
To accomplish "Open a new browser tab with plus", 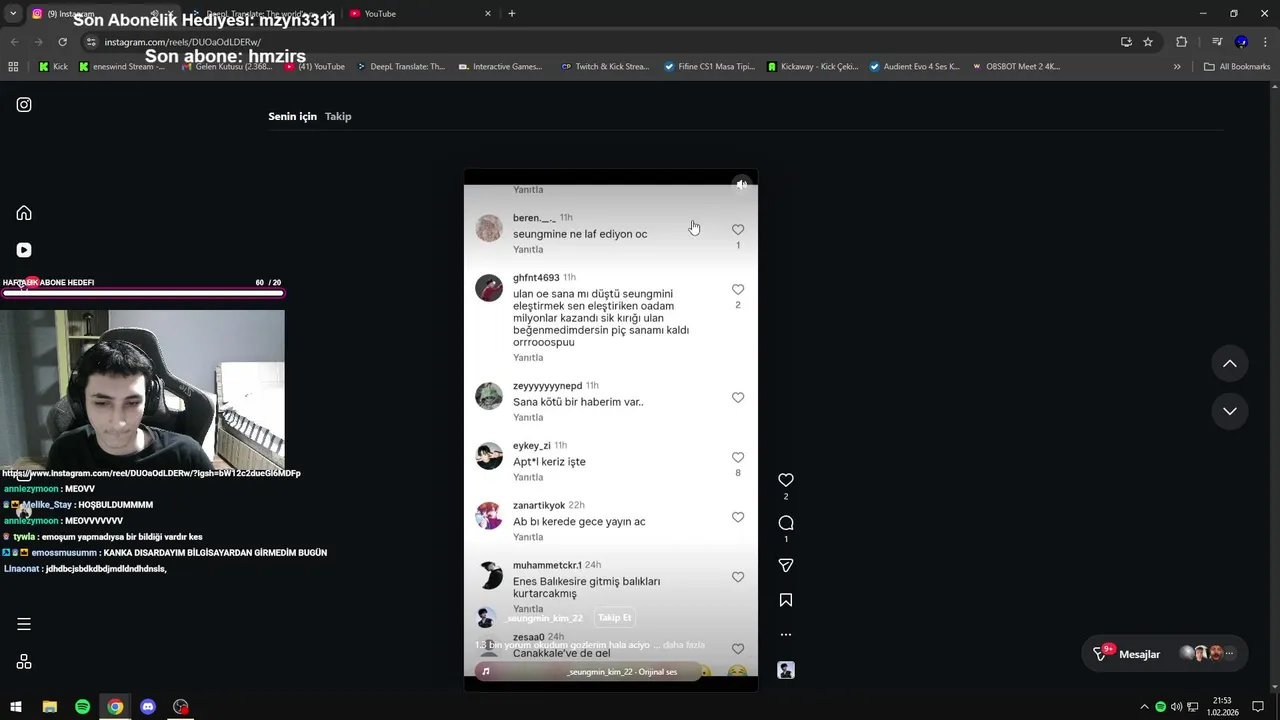I will point(512,14).
